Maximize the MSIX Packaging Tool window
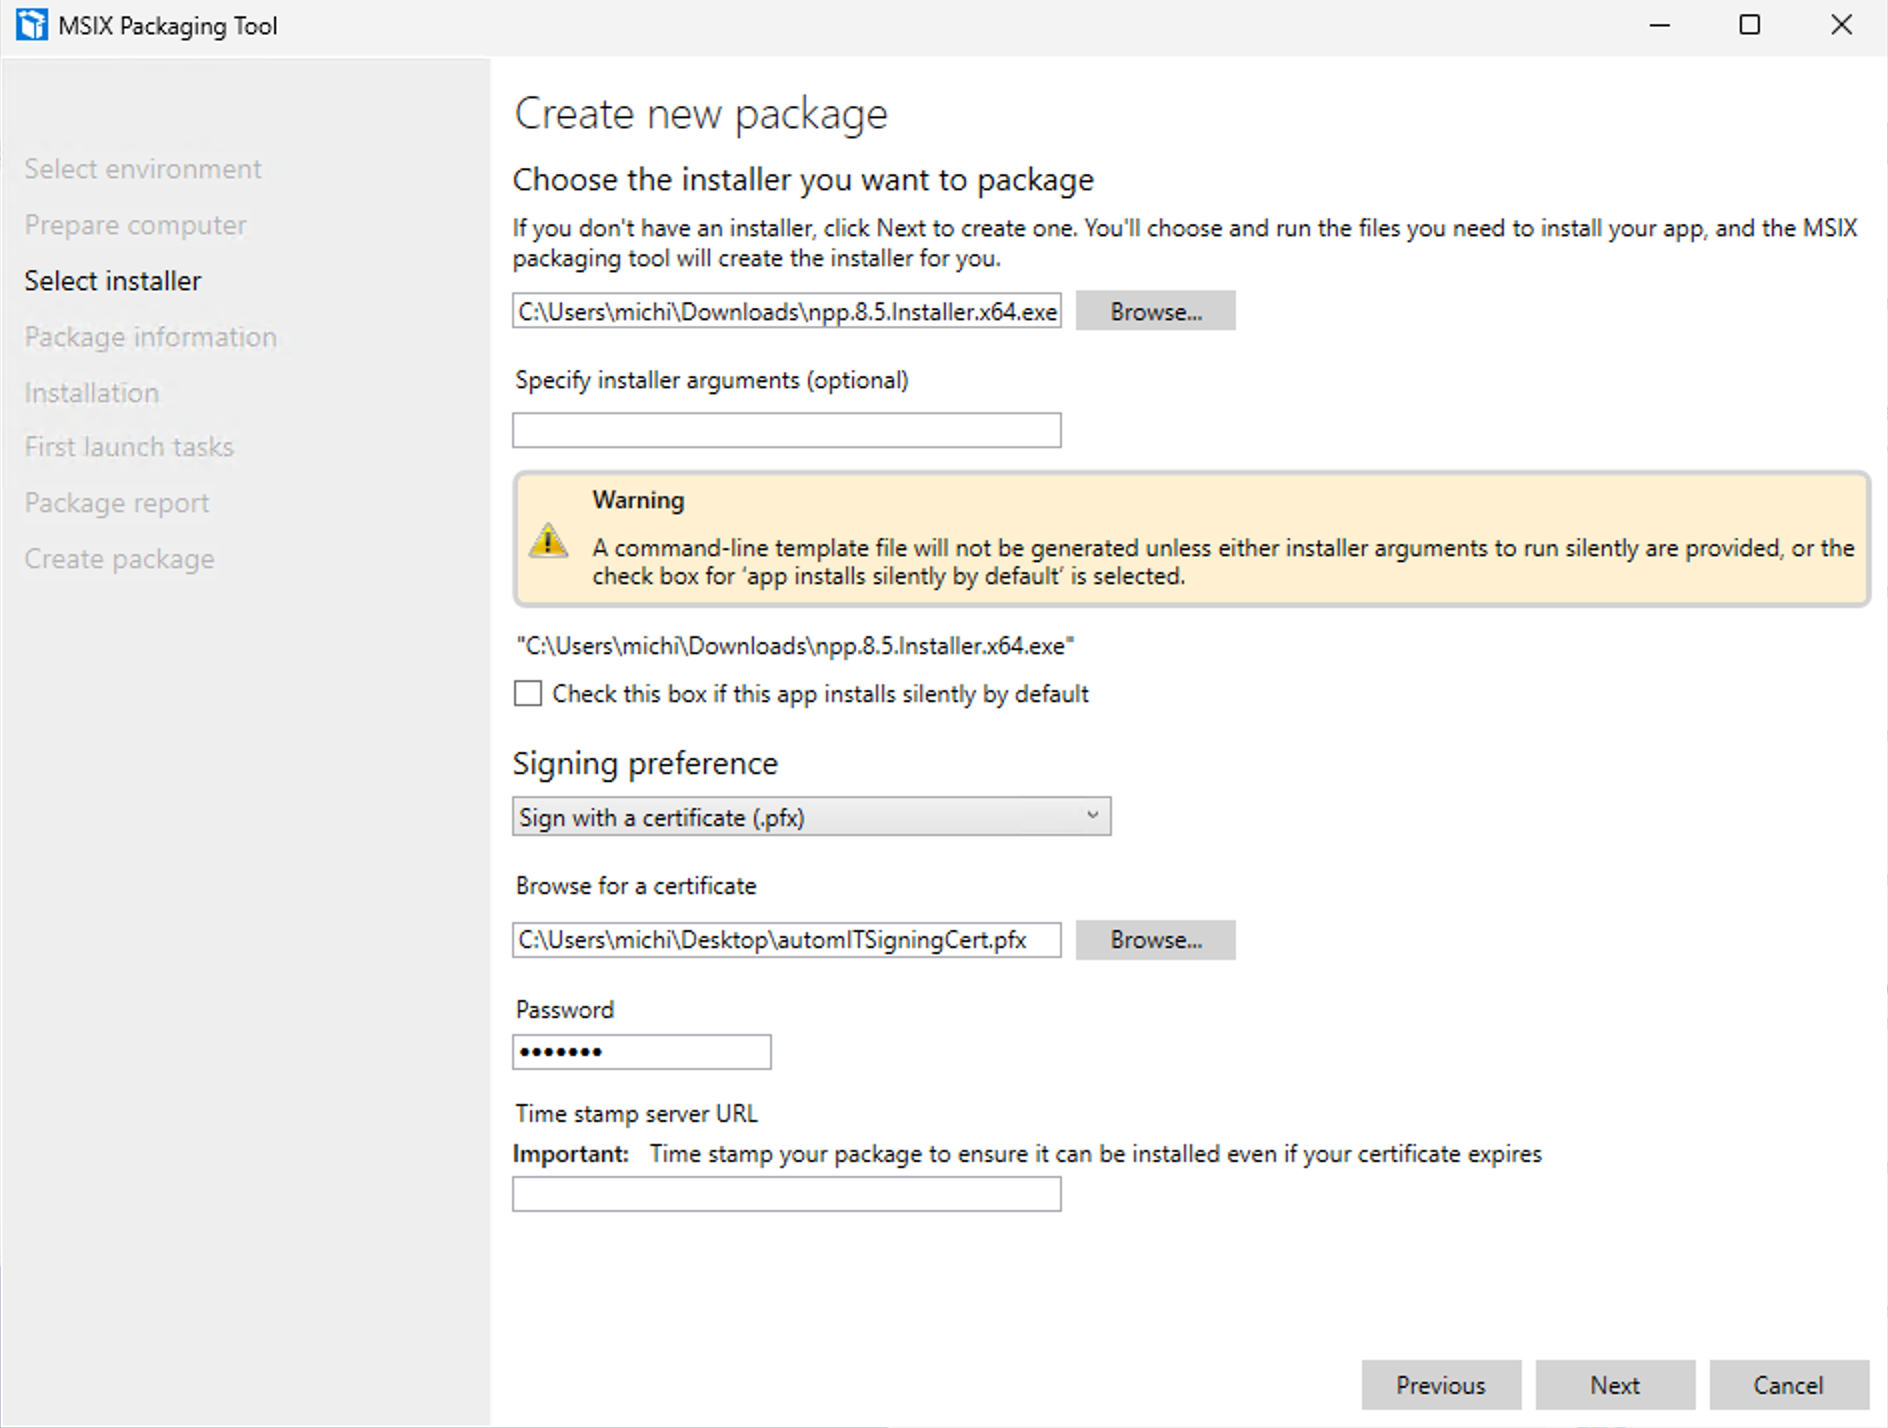The image size is (1888, 1428). [x=1750, y=25]
